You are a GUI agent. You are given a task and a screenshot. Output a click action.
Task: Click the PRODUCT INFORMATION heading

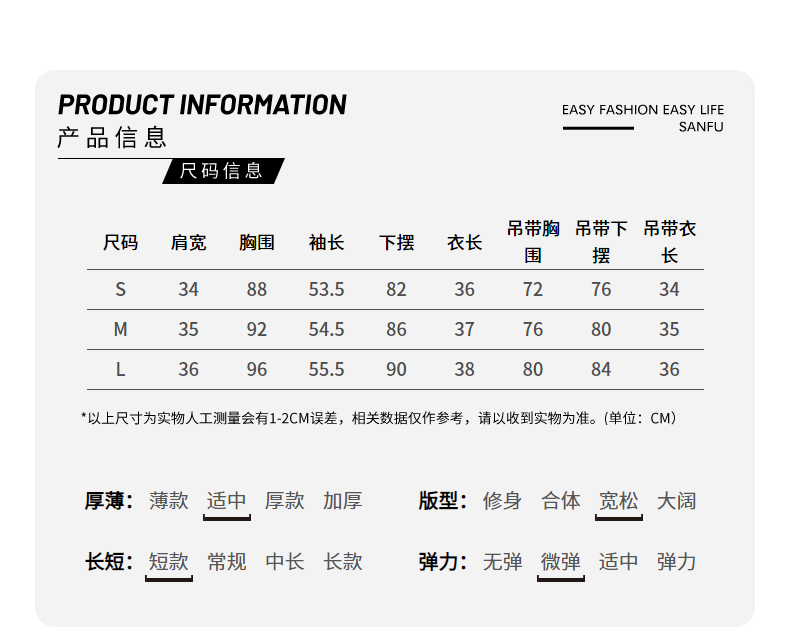click(x=202, y=105)
